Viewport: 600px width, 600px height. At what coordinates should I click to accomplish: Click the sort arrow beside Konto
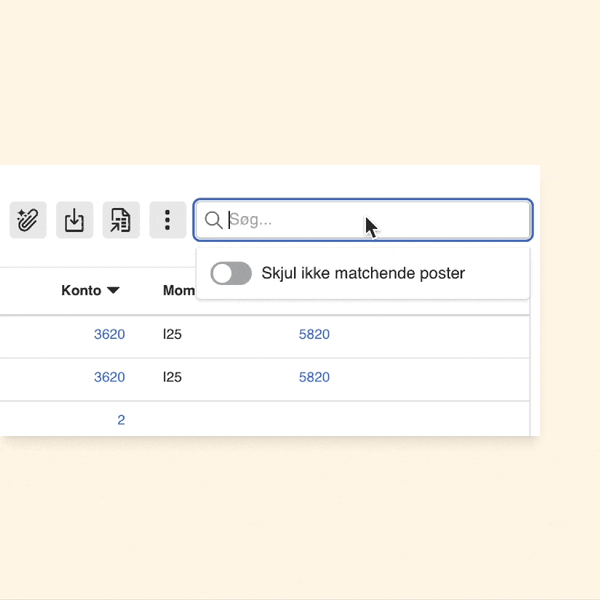(x=113, y=290)
